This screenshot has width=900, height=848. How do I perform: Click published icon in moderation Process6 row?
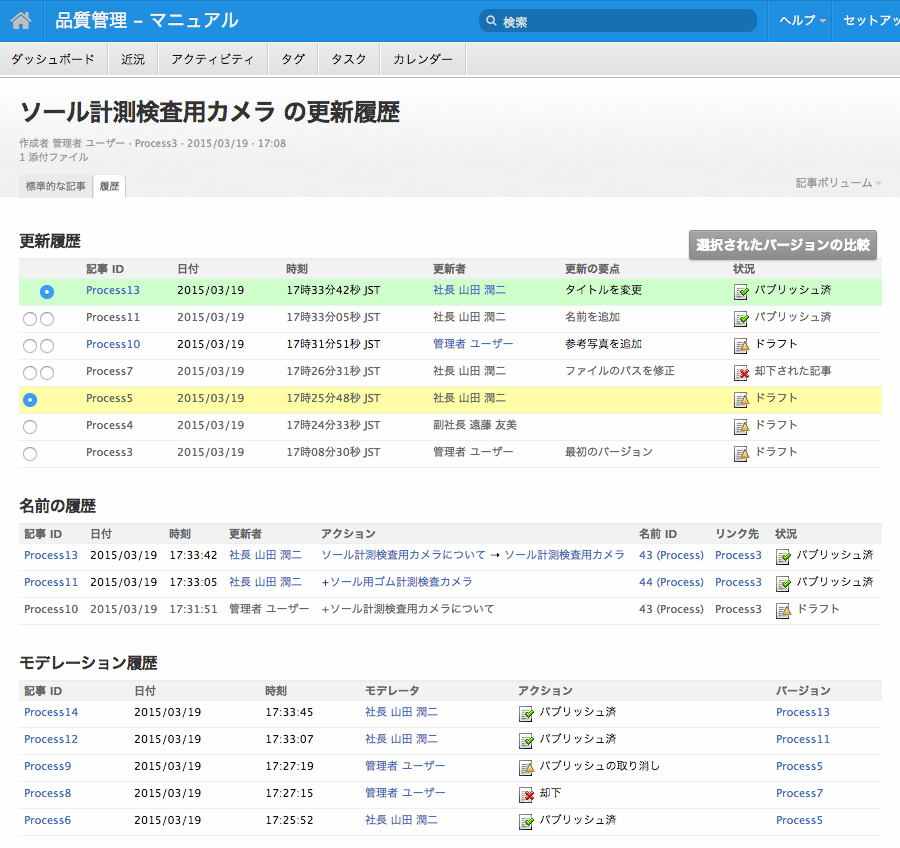coord(526,822)
